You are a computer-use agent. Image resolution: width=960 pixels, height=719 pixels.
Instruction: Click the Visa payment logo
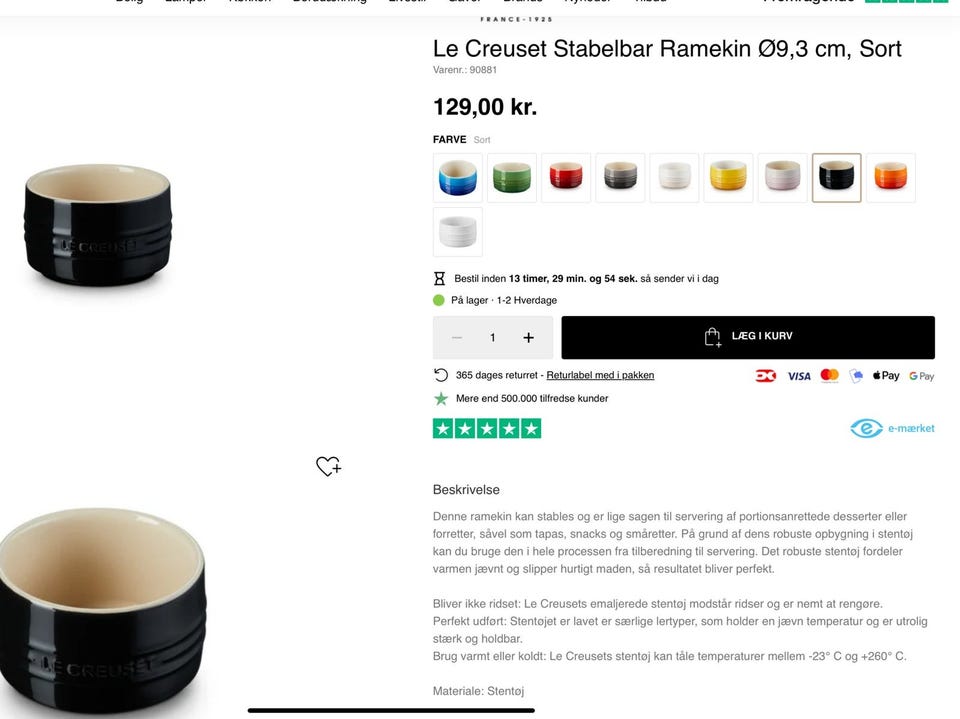(x=798, y=376)
